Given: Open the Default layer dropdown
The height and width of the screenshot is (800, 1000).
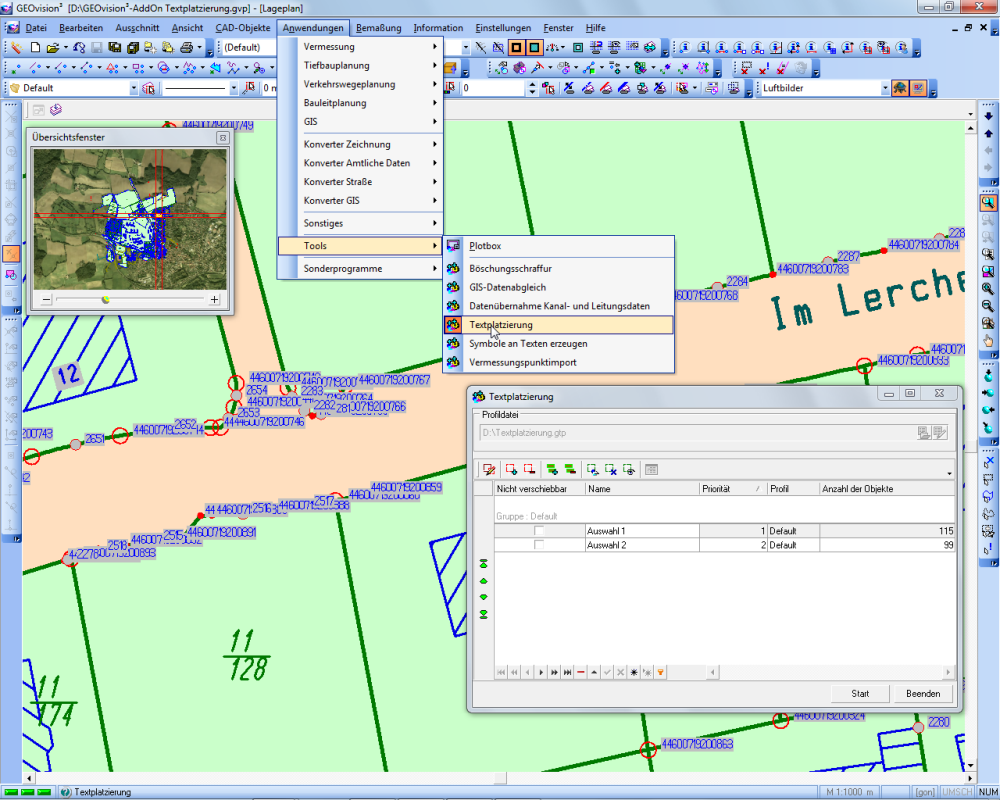Looking at the screenshot, I should click(x=133, y=88).
